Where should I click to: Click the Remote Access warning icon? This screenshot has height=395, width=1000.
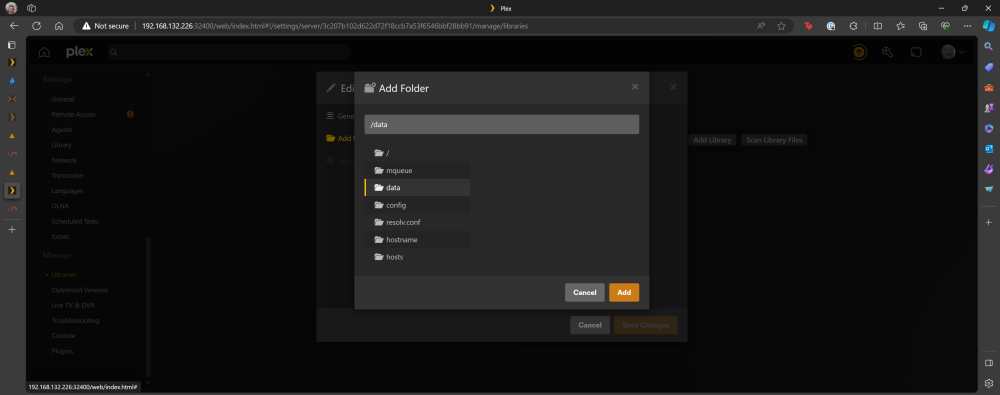pos(130,114)
